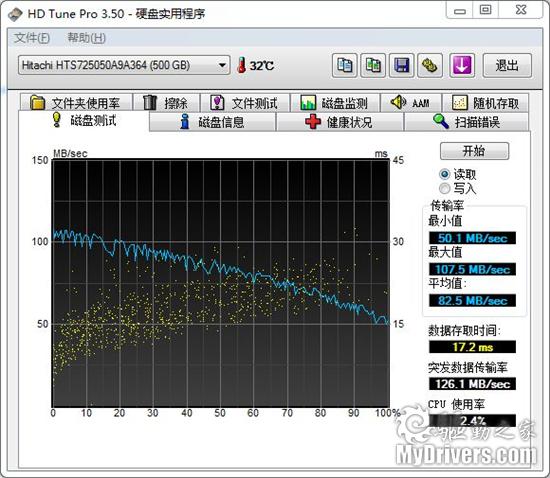Click the HD Tune app title icon
Screen dimensions: 550x478
point(15,14)
